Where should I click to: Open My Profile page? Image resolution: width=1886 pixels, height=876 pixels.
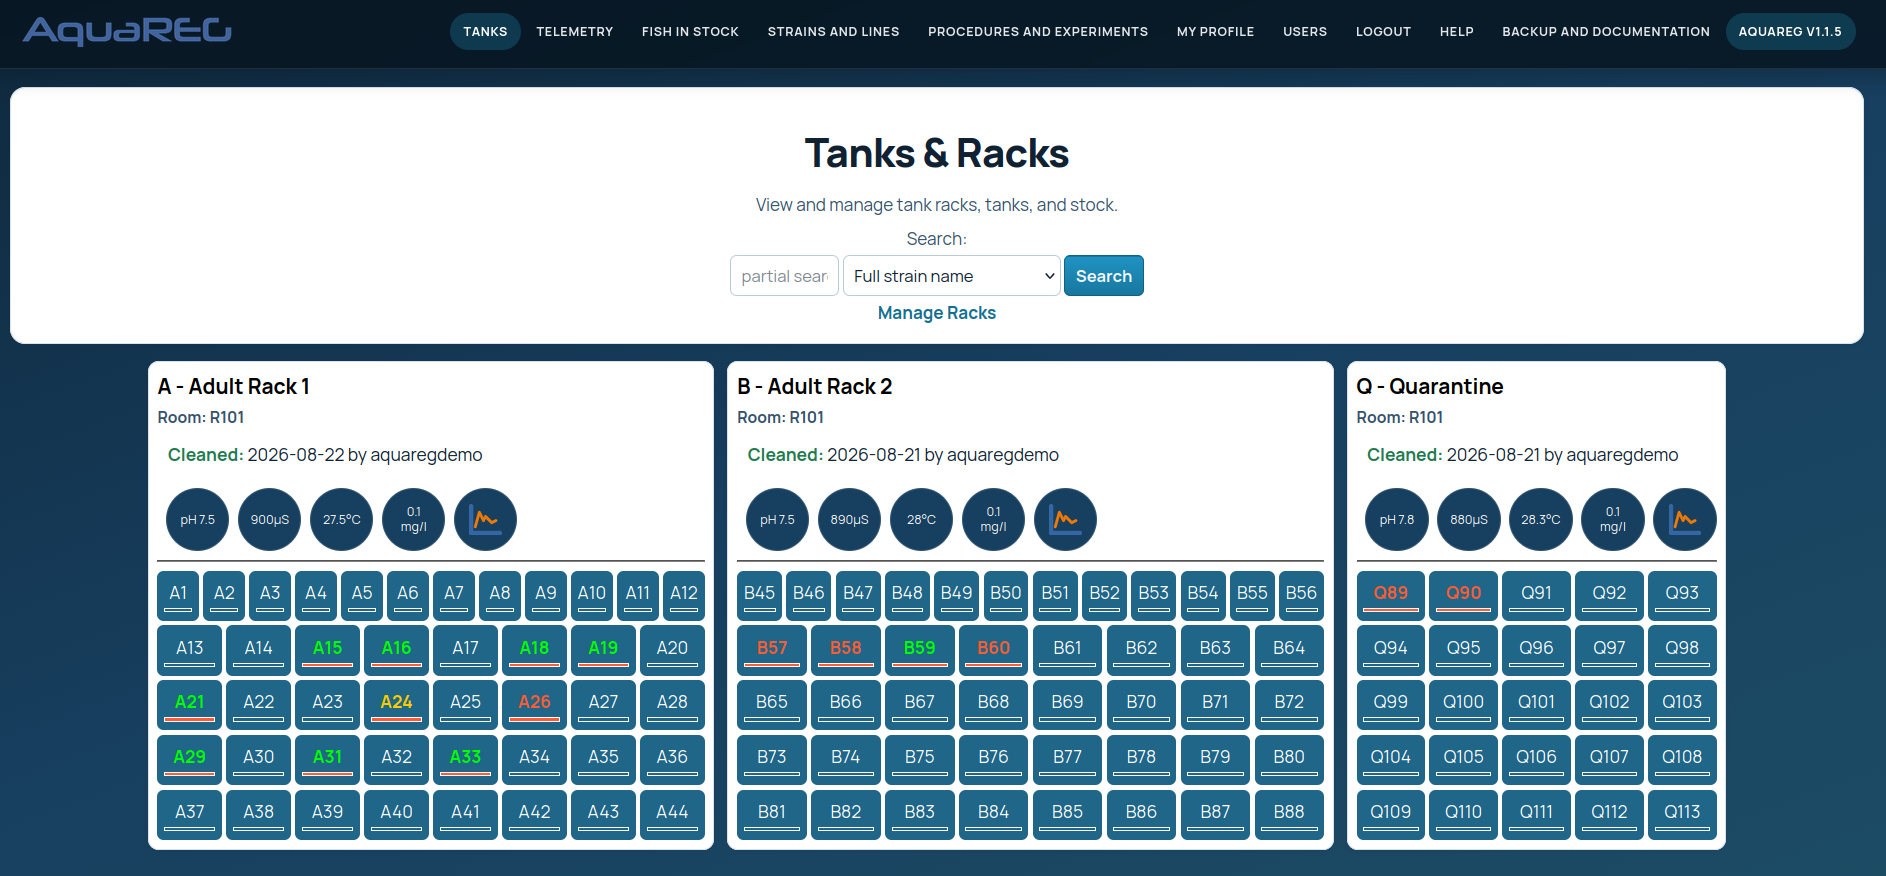tap(1215, 32)
